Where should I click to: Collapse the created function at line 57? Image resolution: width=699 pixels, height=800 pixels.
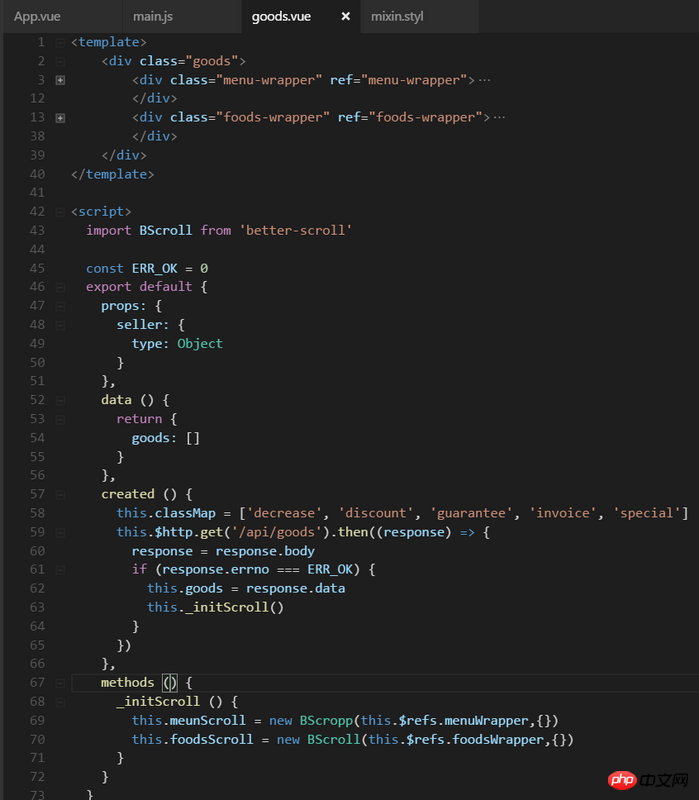(60, 495)
